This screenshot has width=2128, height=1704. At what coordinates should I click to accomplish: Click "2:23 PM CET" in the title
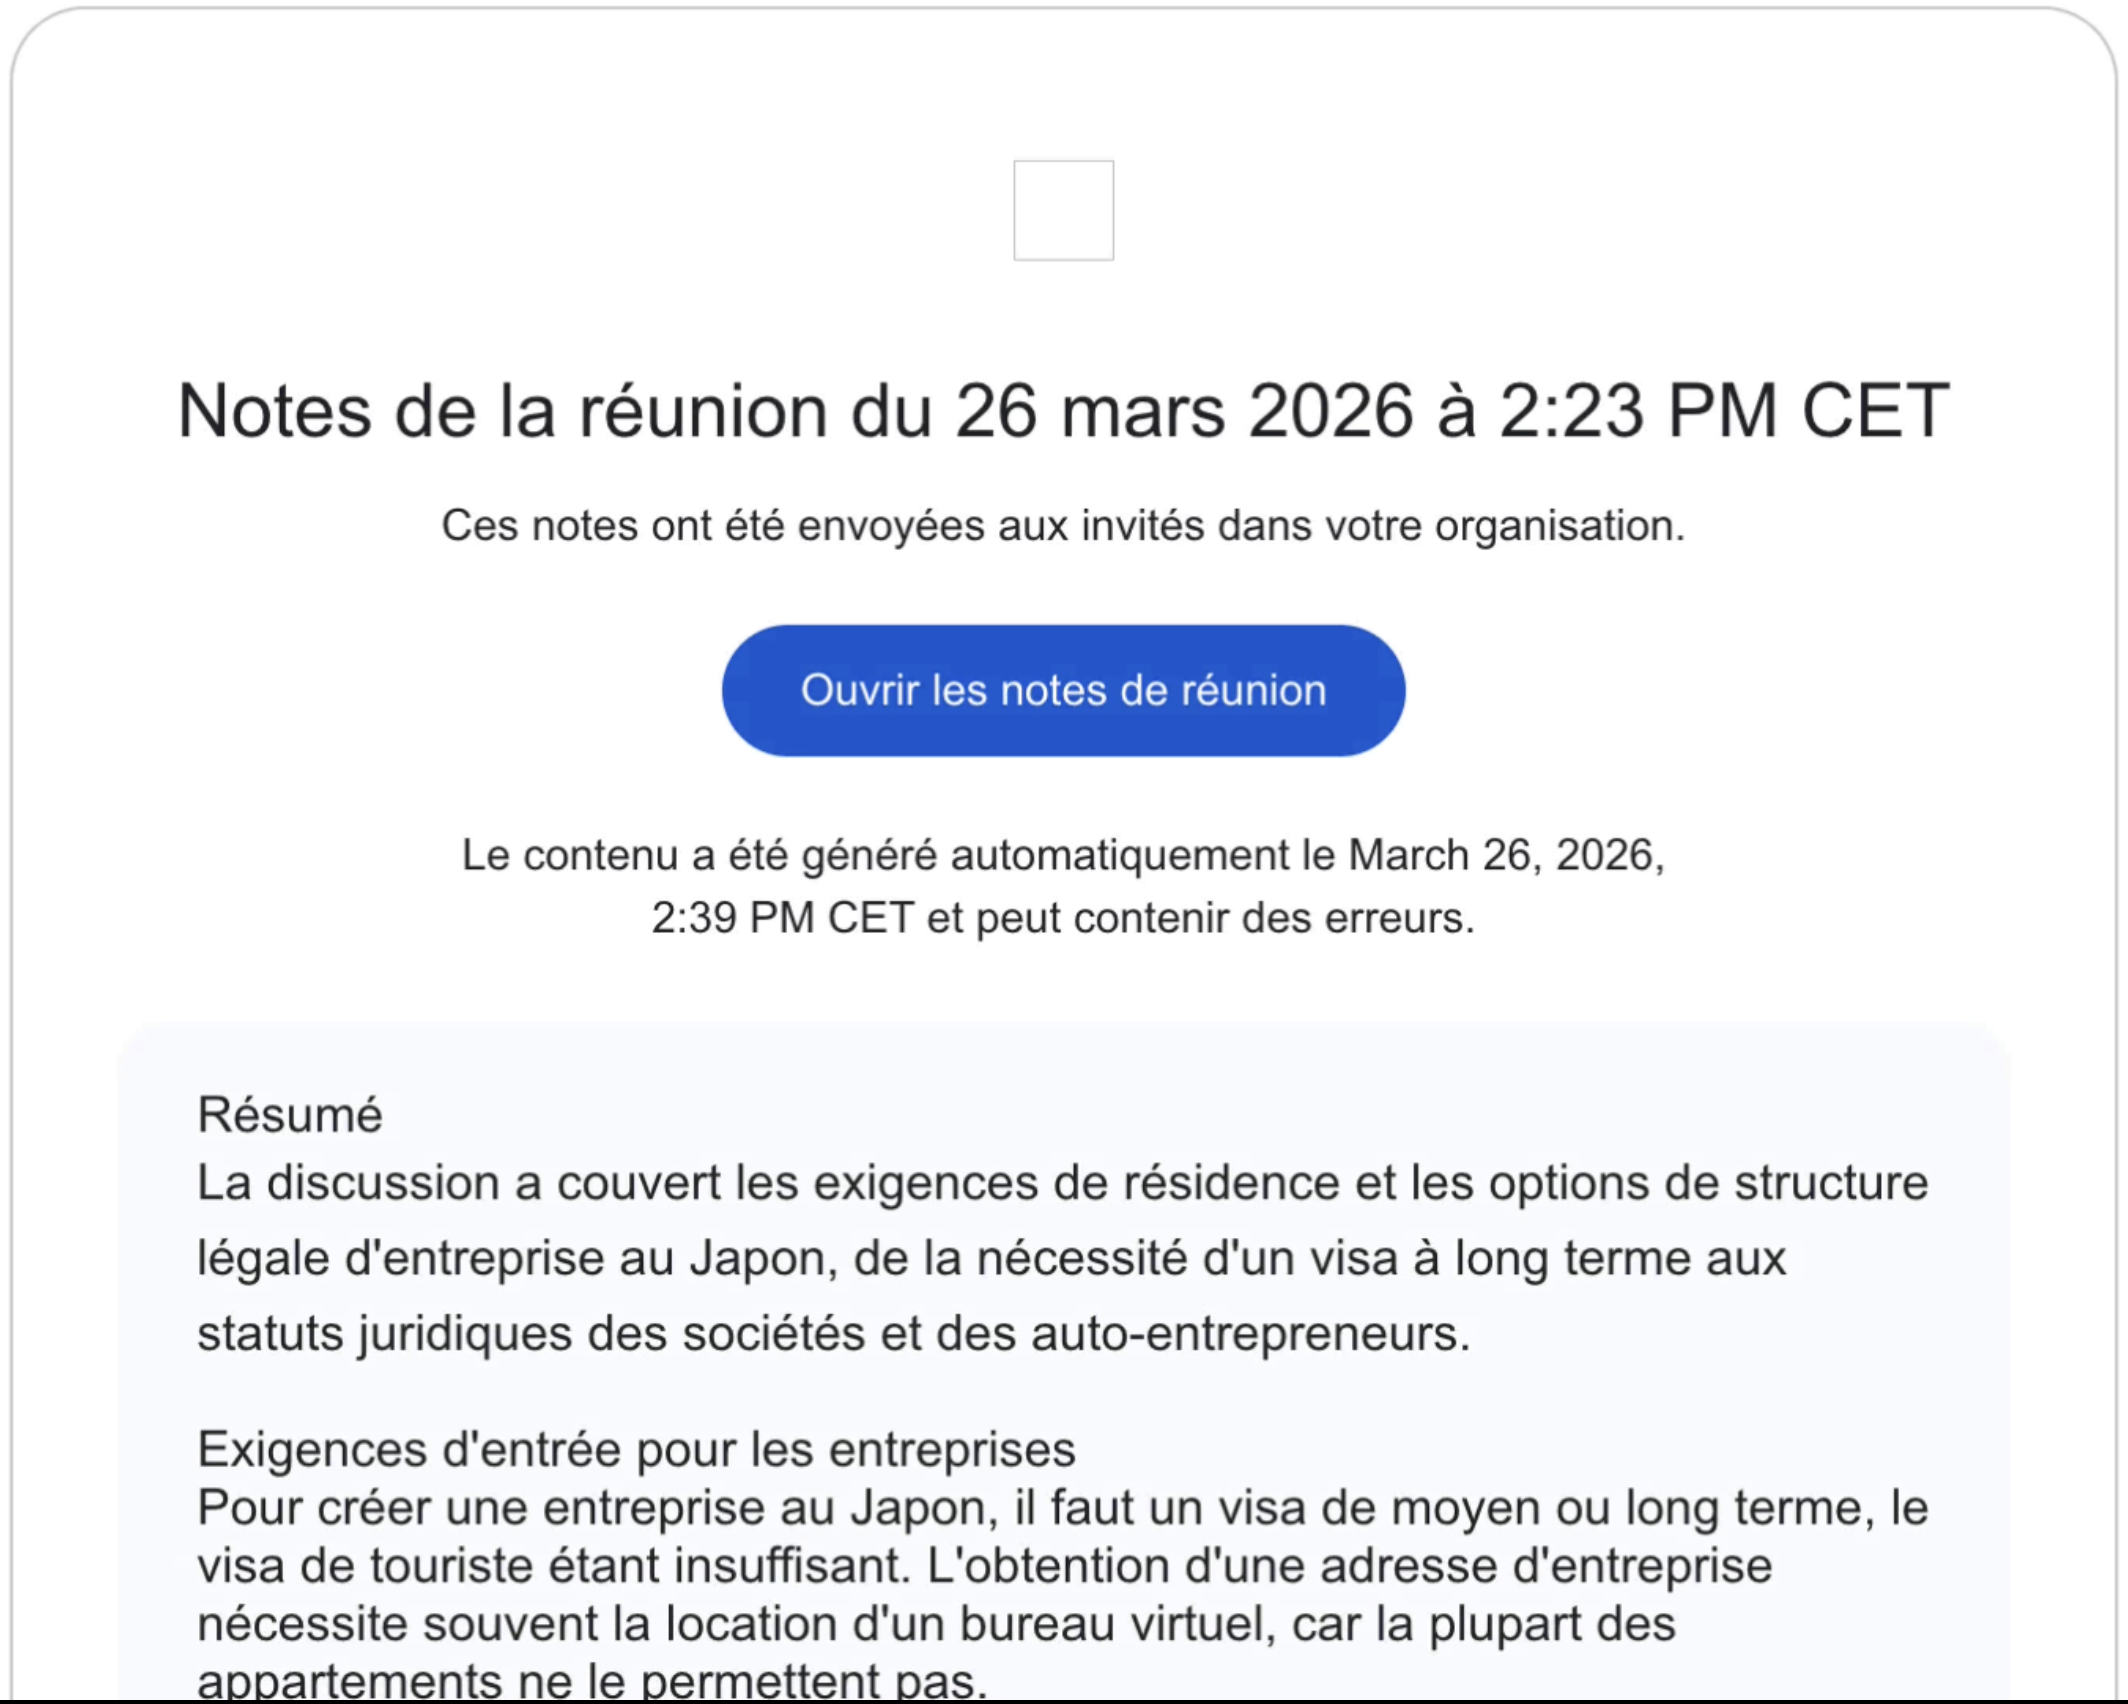(1723, 411)
